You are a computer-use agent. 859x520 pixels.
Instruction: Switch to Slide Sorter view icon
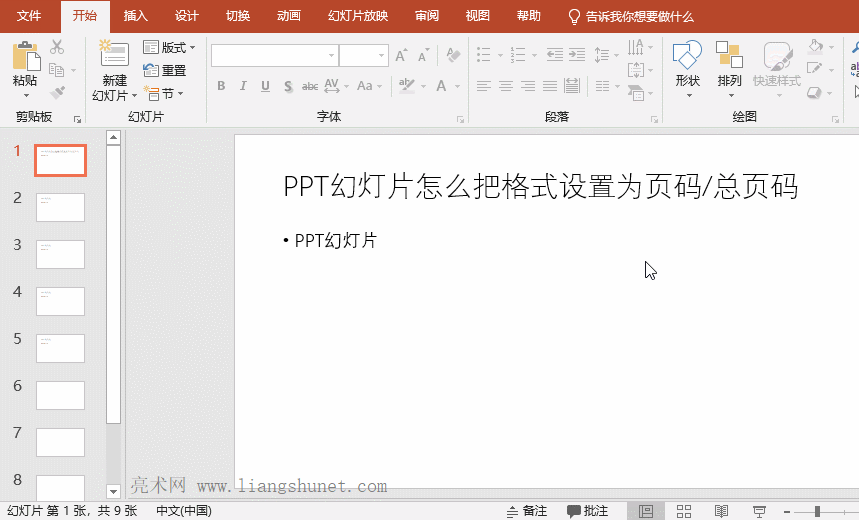pos(684,511)
